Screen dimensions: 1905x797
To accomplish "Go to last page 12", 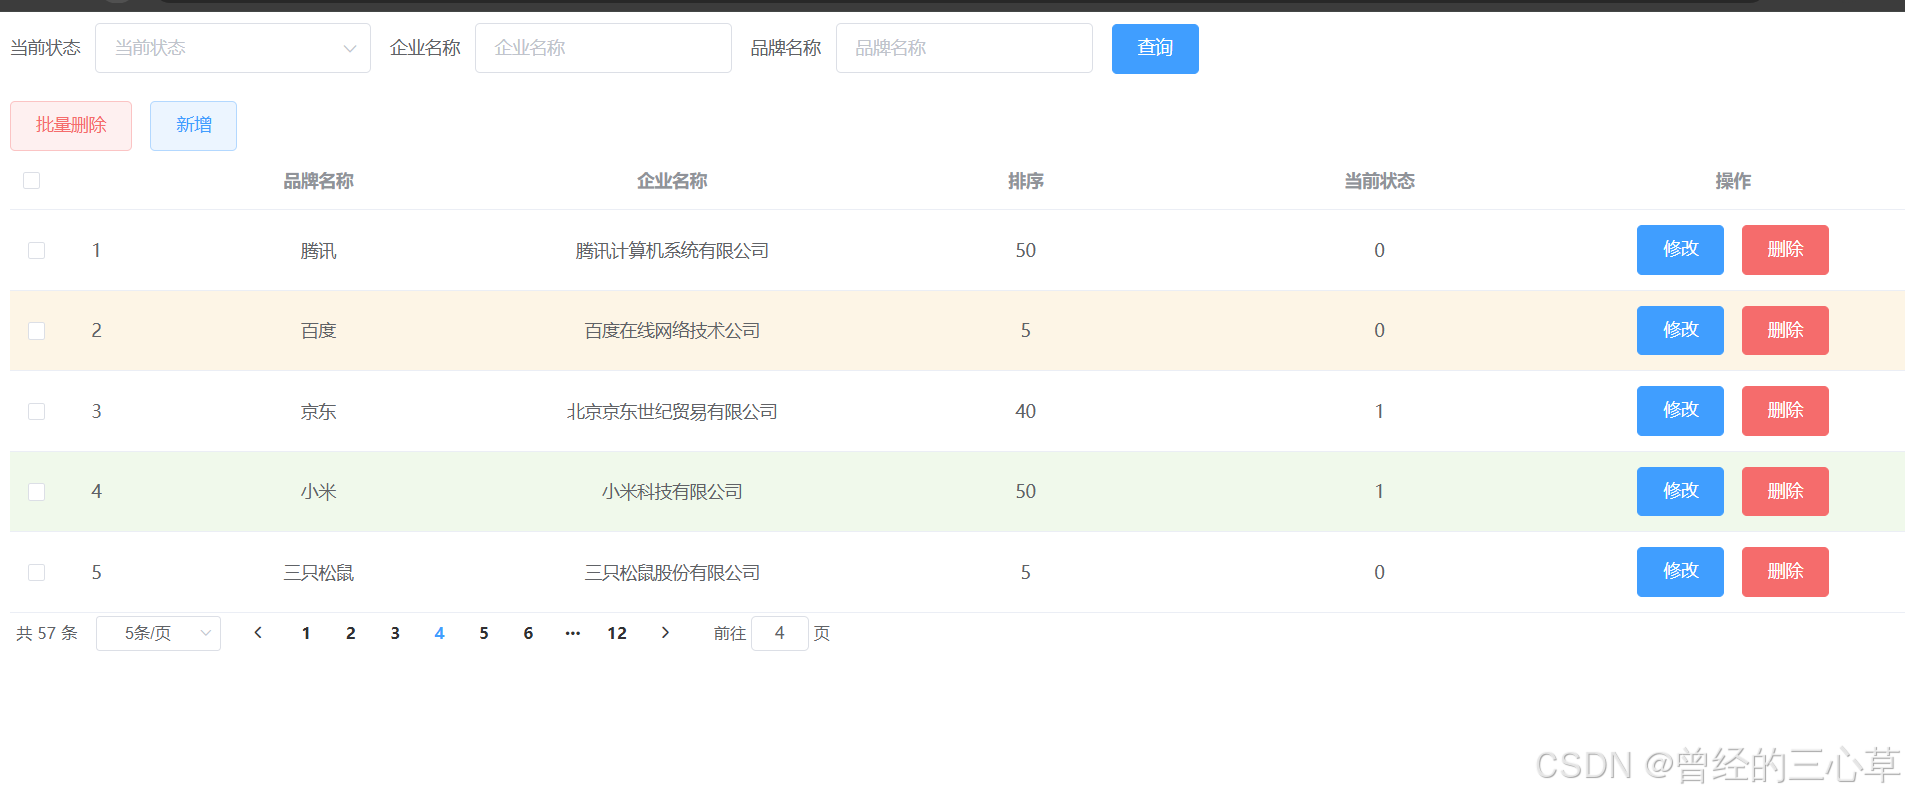I will click(x=617, y=633).
